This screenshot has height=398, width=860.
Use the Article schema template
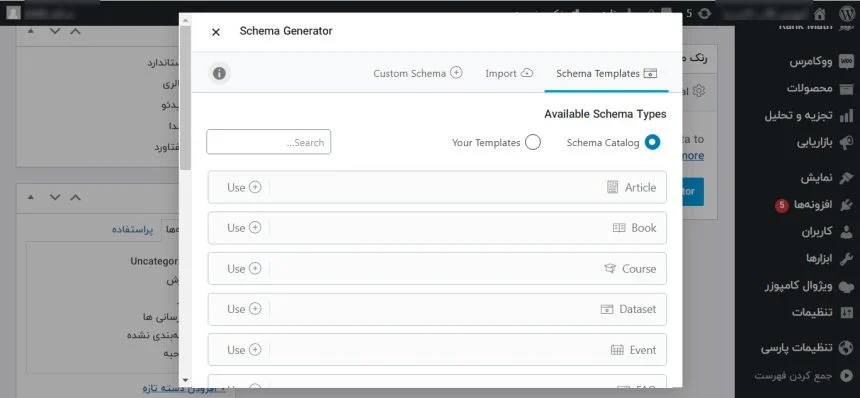[244, 187]
